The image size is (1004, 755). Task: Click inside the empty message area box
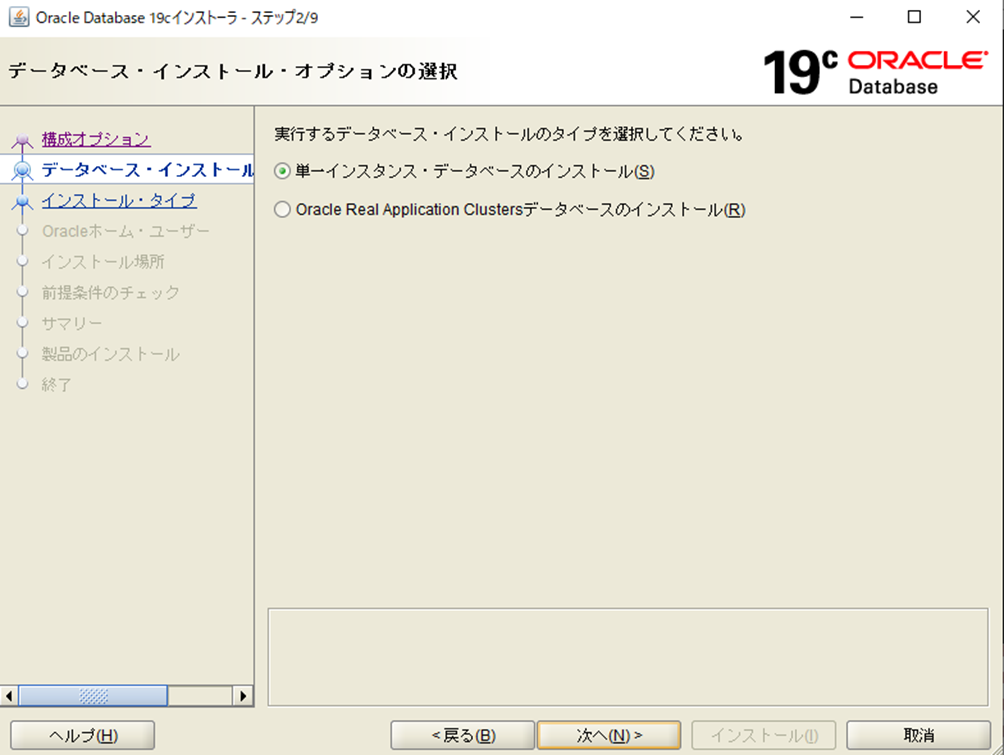[x=627, y=656]
